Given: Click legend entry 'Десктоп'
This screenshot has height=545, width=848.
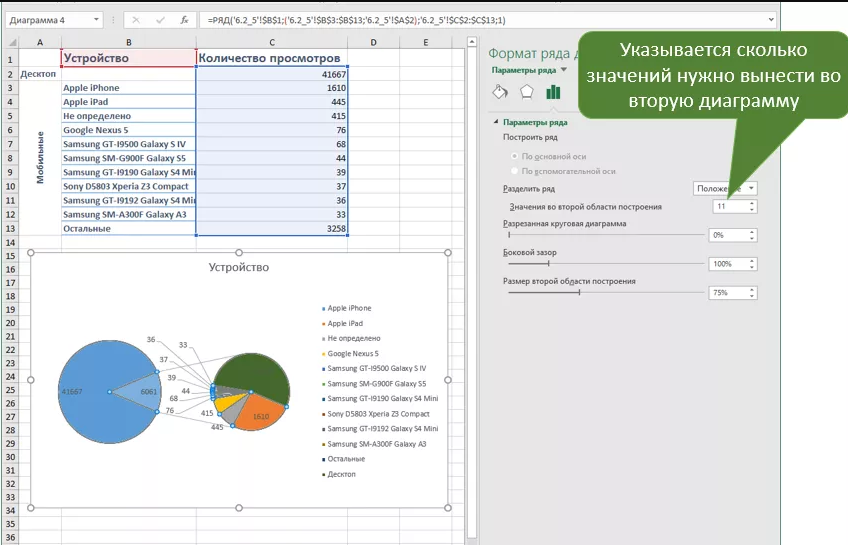Looking at the screenshot, I should click(x=341, y=474).
